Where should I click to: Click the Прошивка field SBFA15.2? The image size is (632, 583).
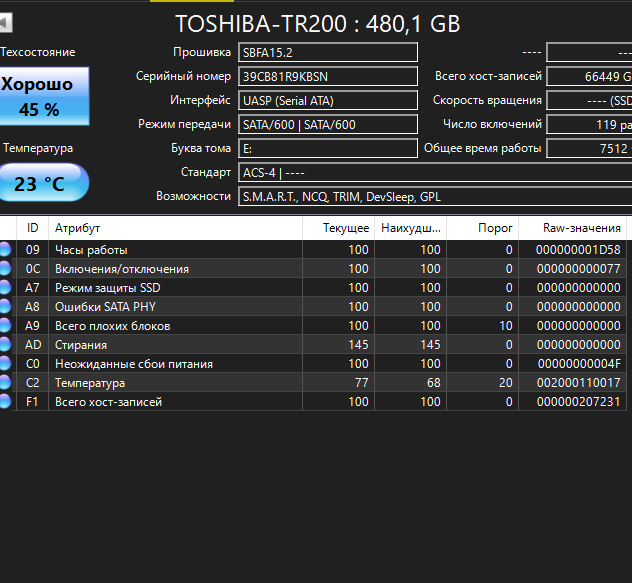point(328,52)
